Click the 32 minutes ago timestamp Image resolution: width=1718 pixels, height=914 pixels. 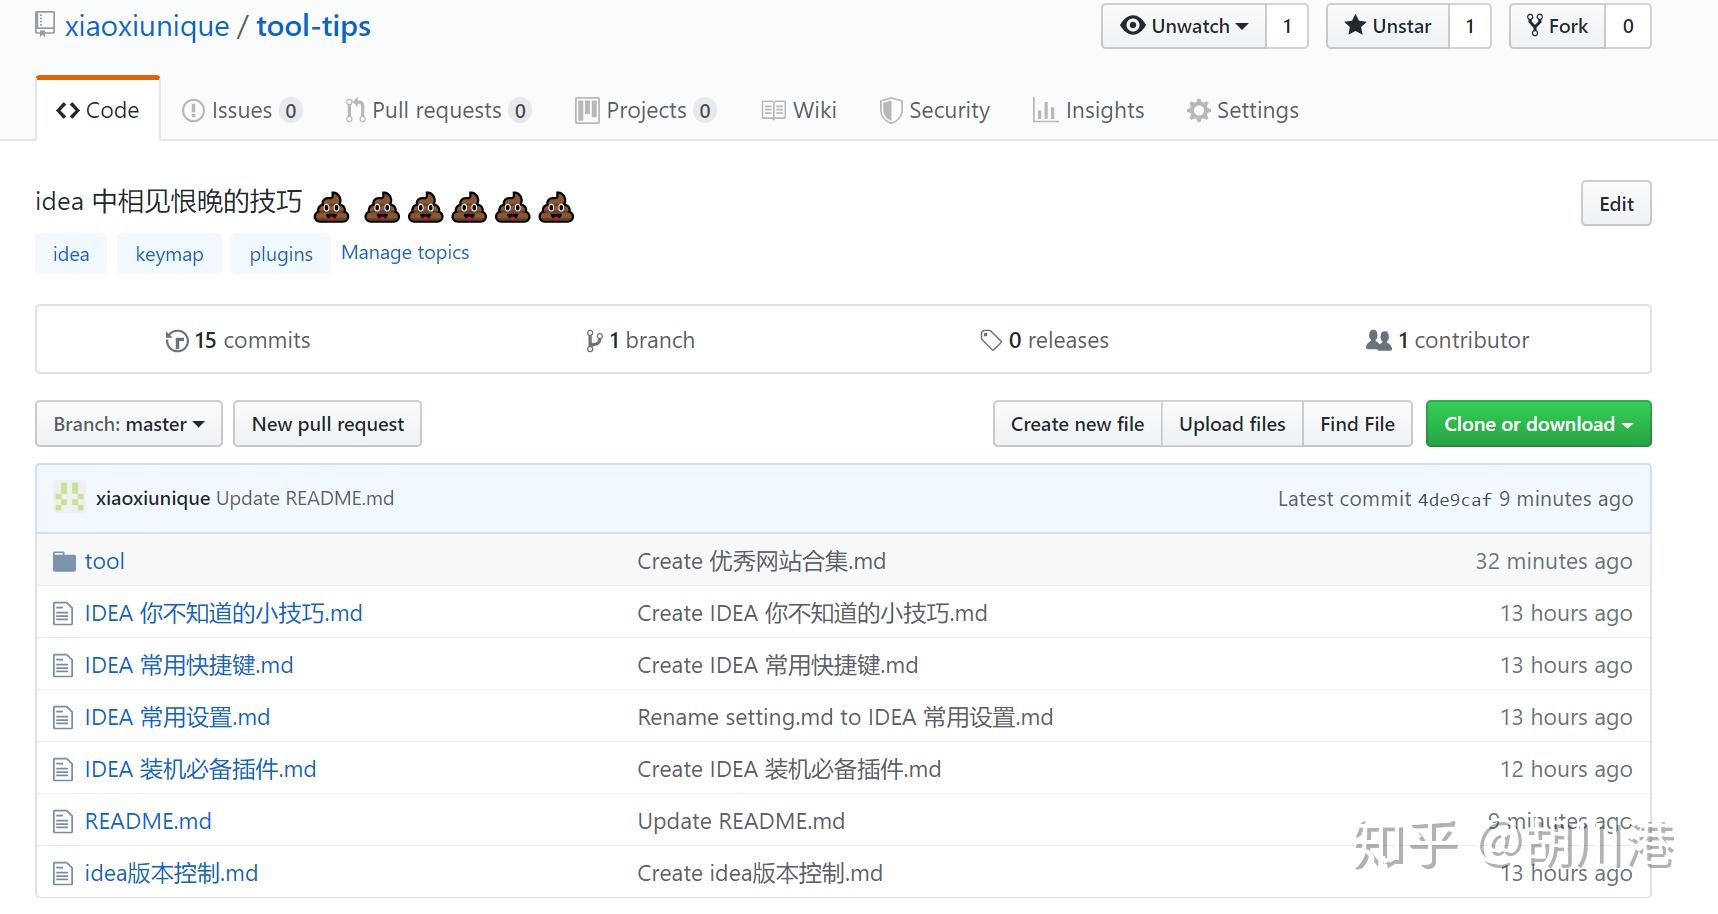click(1554, 561)
